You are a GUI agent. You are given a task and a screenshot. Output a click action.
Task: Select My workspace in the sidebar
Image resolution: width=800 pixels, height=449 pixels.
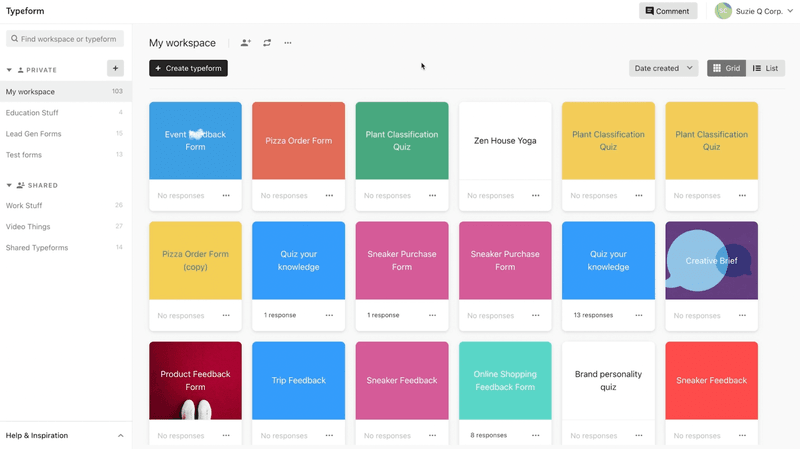(x=66, y=92)
